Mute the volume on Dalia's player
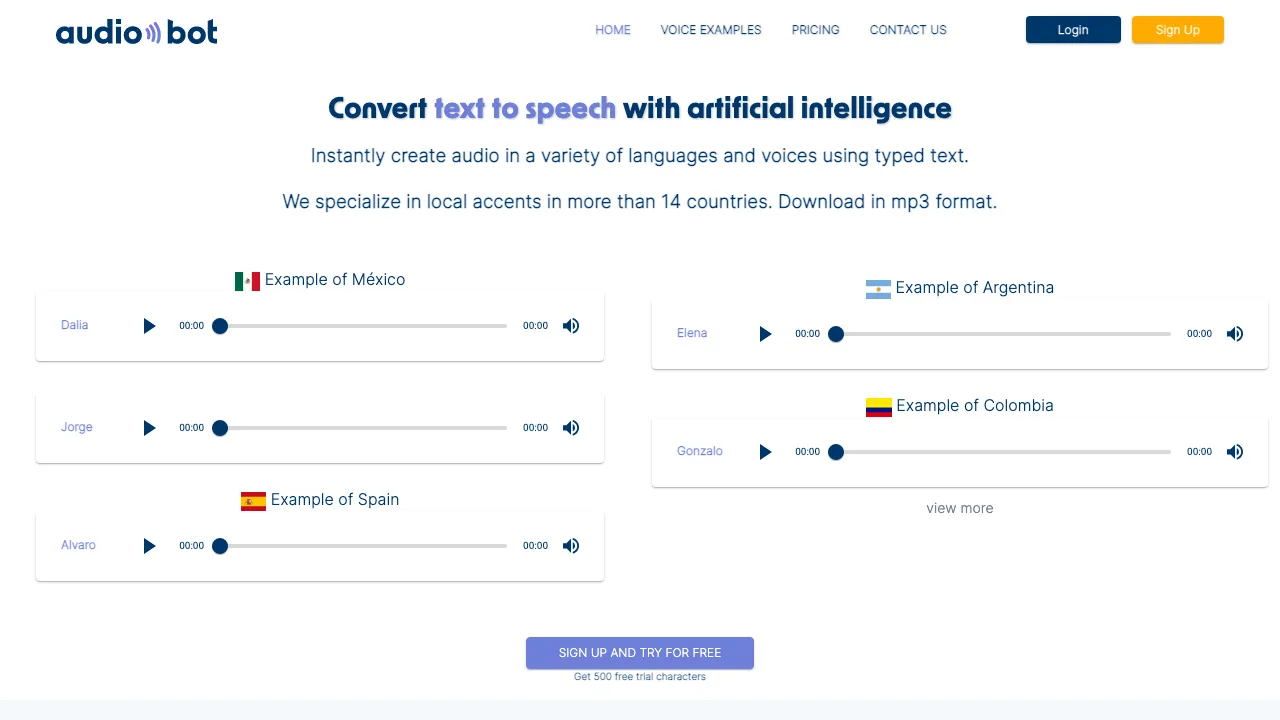 point(570,326)
